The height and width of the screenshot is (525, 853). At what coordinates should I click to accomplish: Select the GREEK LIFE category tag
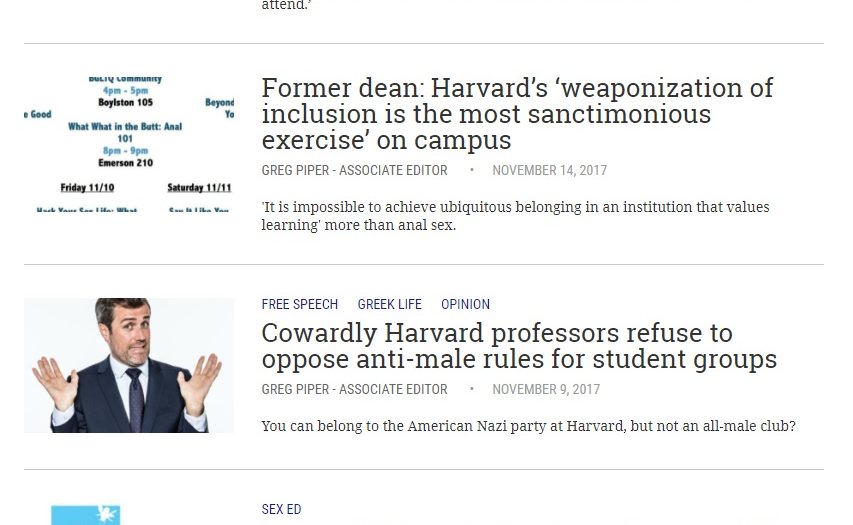(390, 304)
